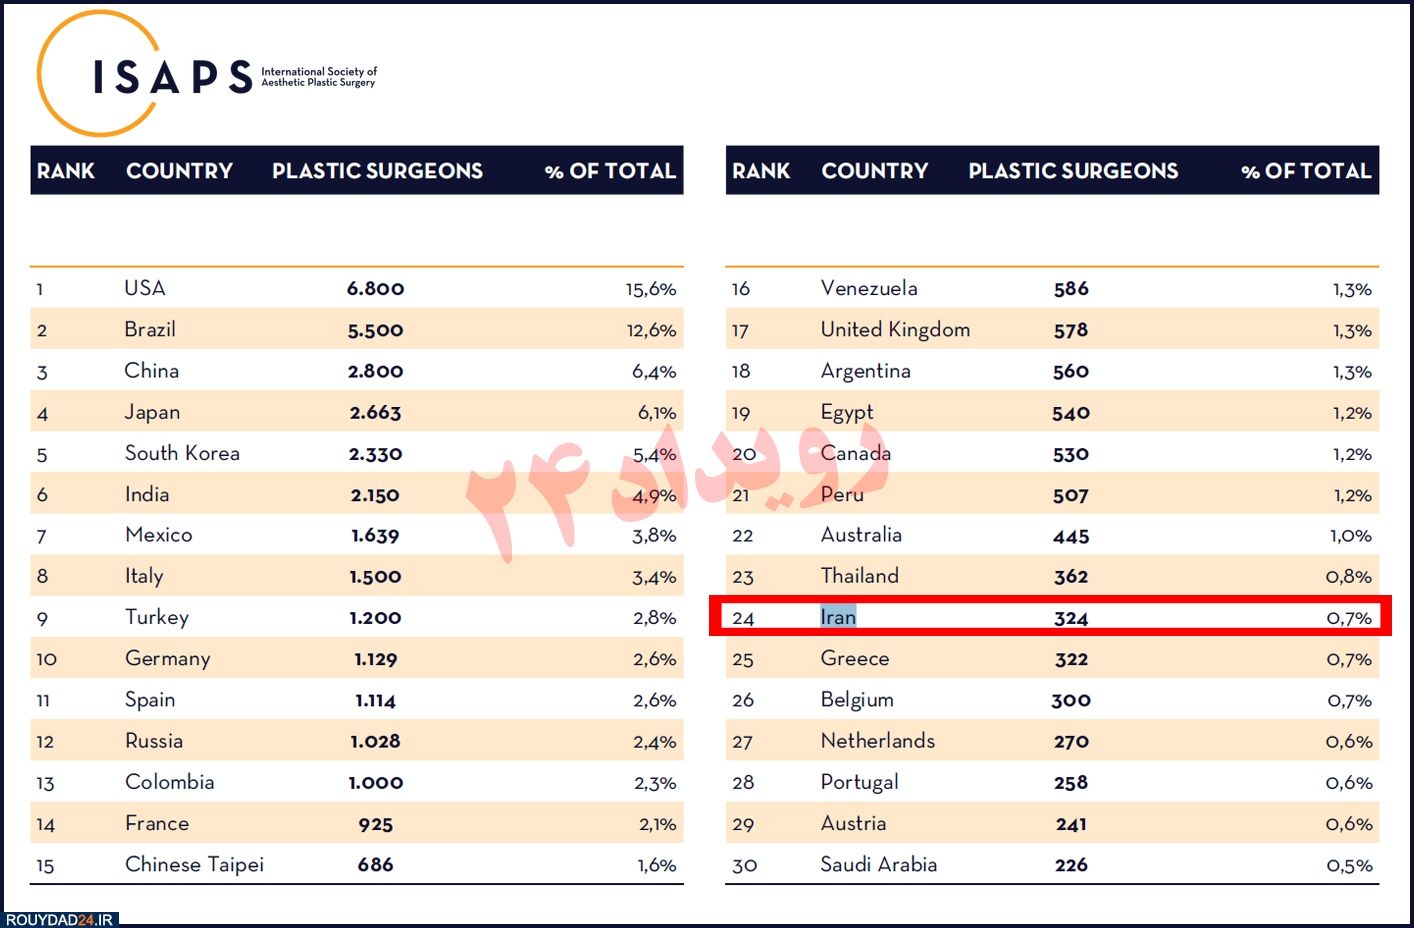This screenshot has height=928, width=1414.
Task: Select the United Kingdom entry
Action: (x=895, y=330)
